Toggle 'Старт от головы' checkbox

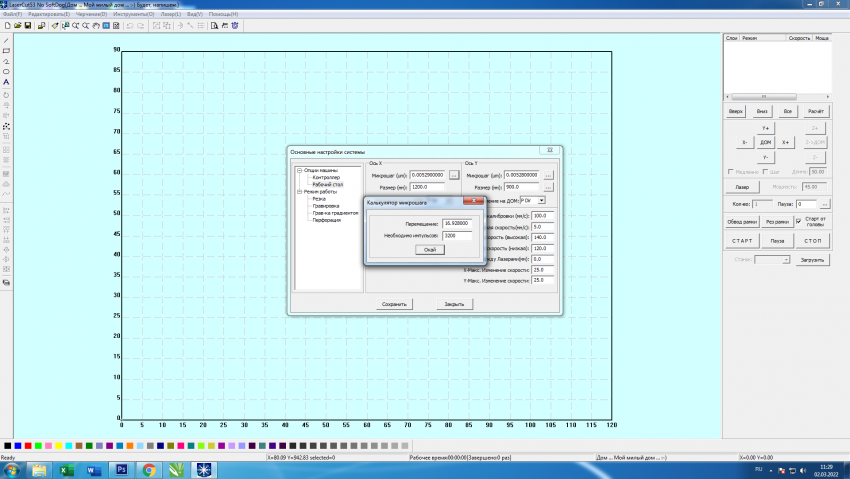click(x=799, y=221)
